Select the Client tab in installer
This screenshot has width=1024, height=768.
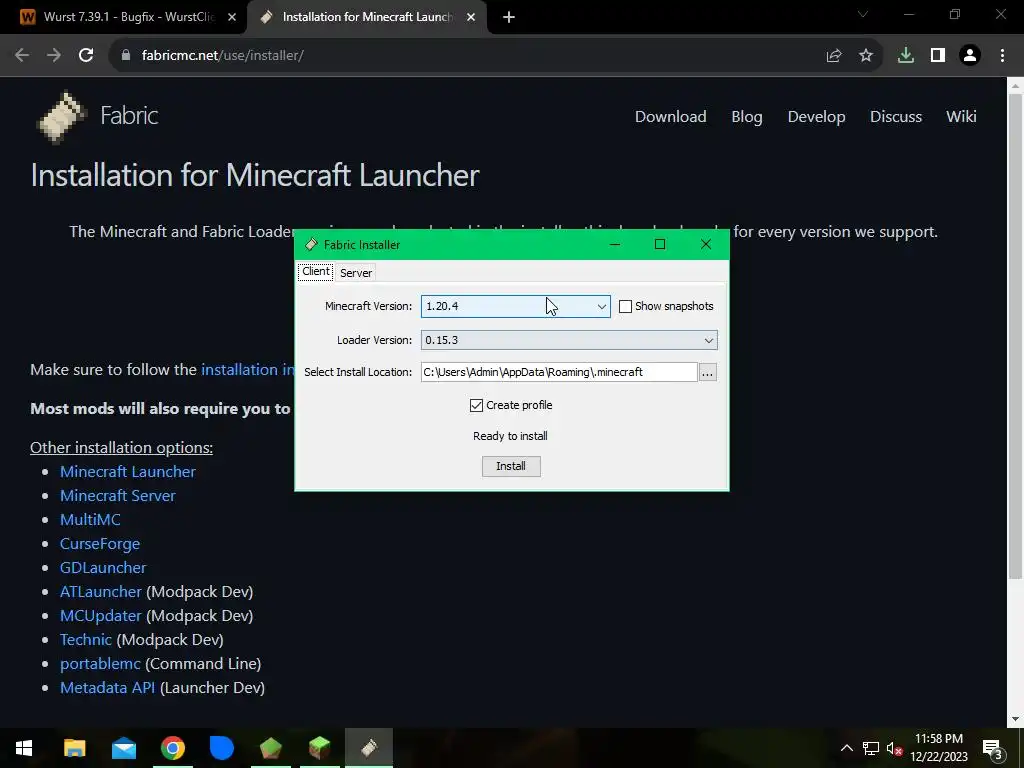(x=316, y=272)
